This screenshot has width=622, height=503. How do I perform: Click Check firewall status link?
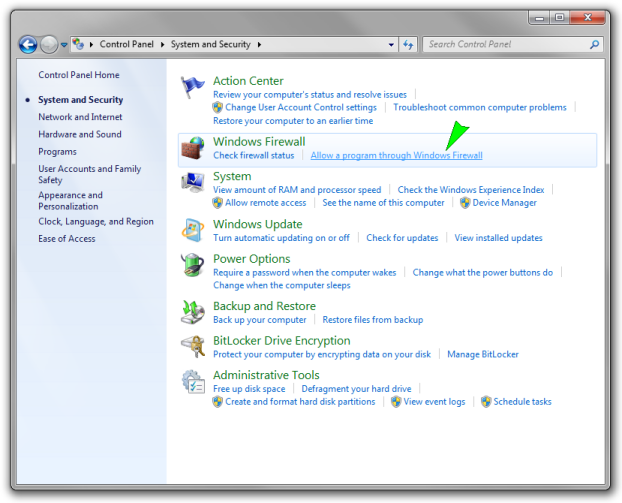point(254,156)
